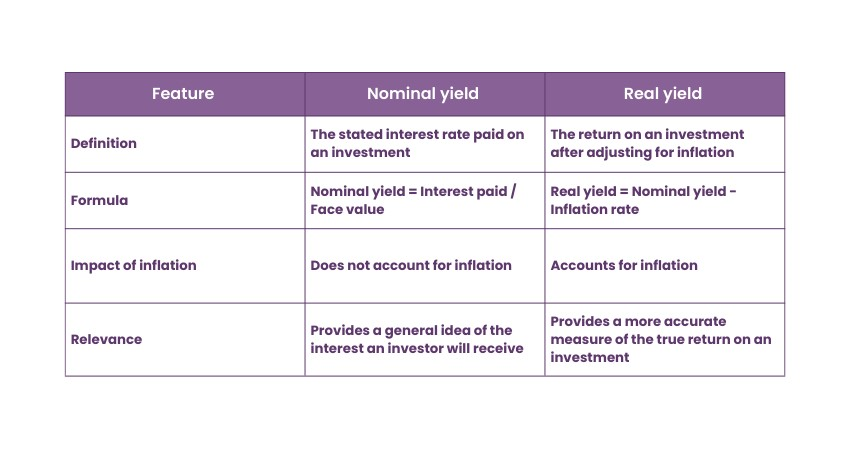Click the Real yield column header
Image resolution: width=850 pixels, height=450 pixels.
coord(663,94)
